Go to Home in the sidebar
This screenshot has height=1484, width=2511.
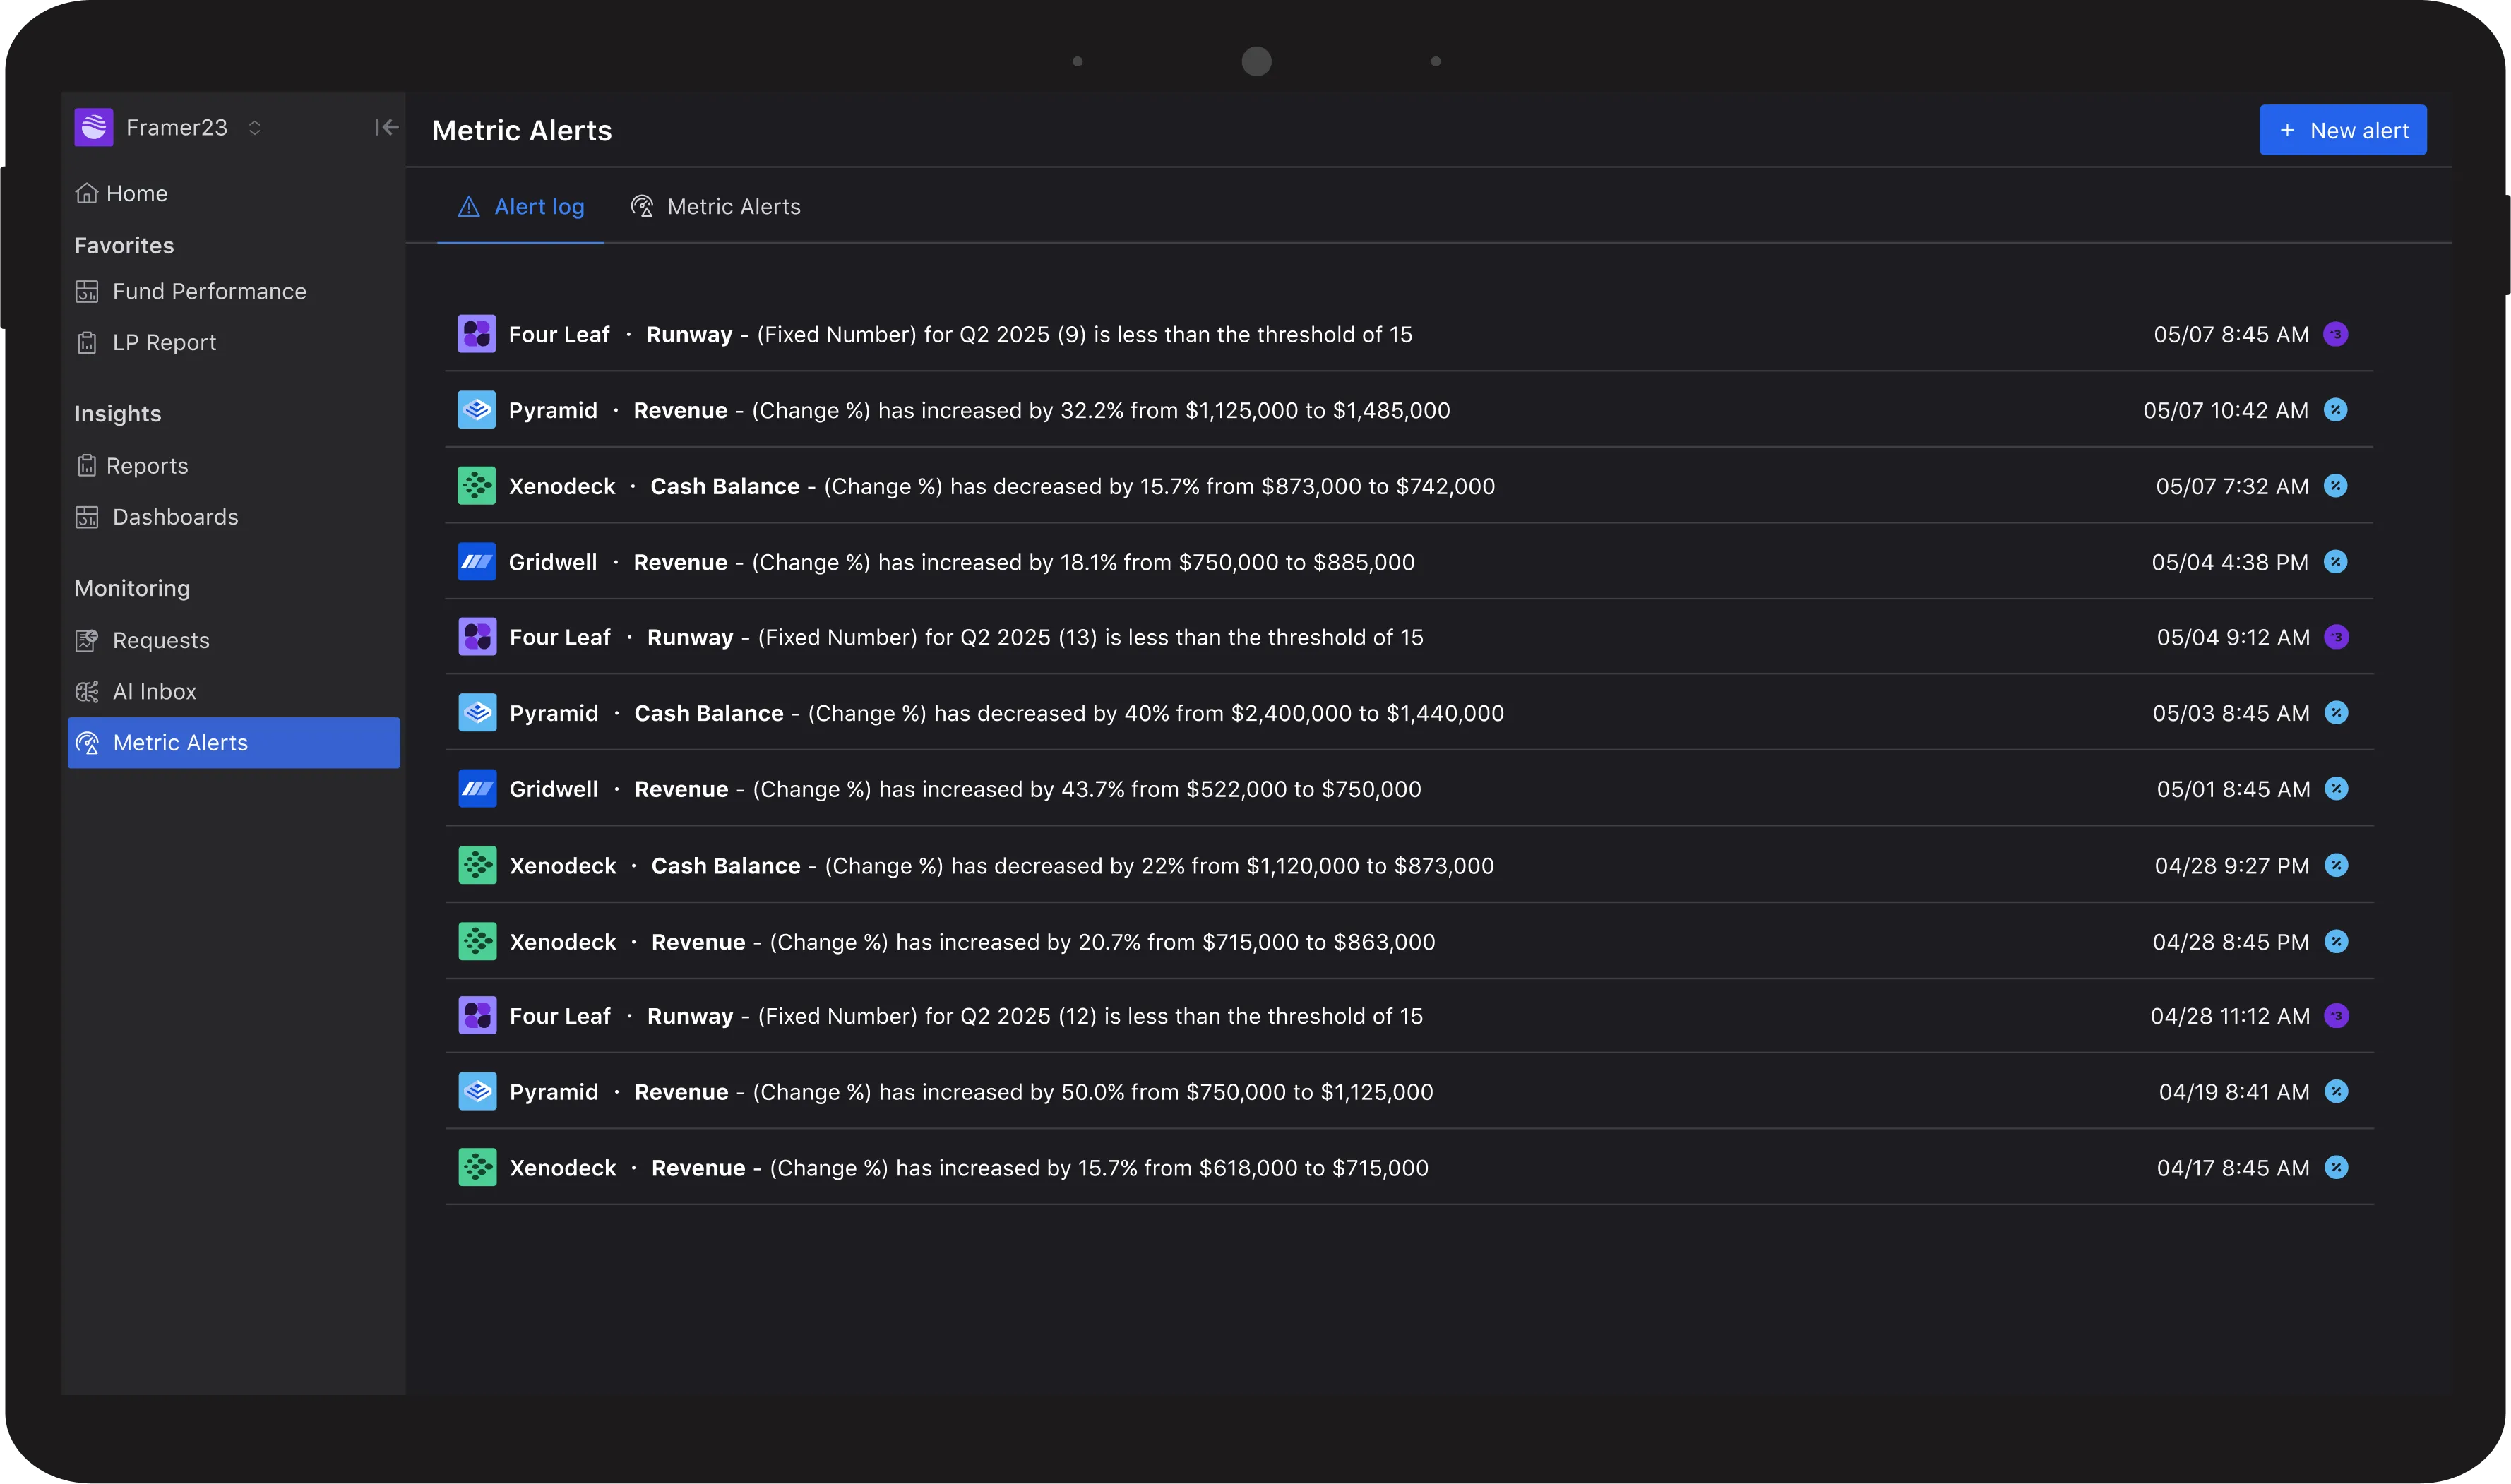tap(136, 194)
